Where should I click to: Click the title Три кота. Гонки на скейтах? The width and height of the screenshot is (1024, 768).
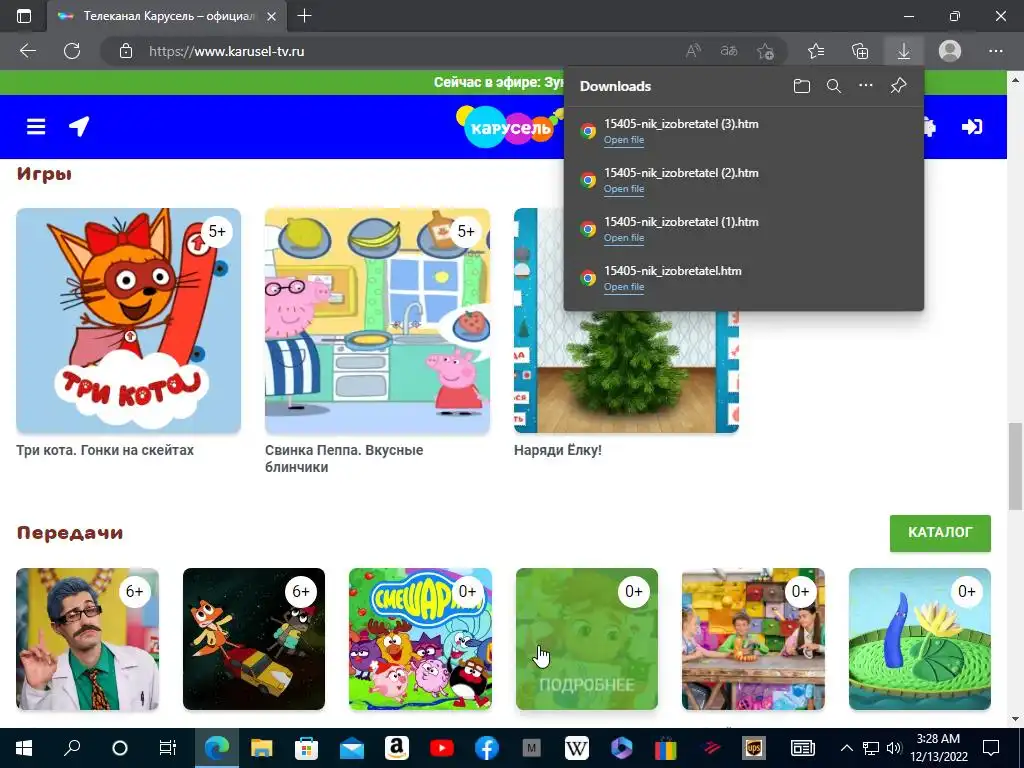(105, 450)
